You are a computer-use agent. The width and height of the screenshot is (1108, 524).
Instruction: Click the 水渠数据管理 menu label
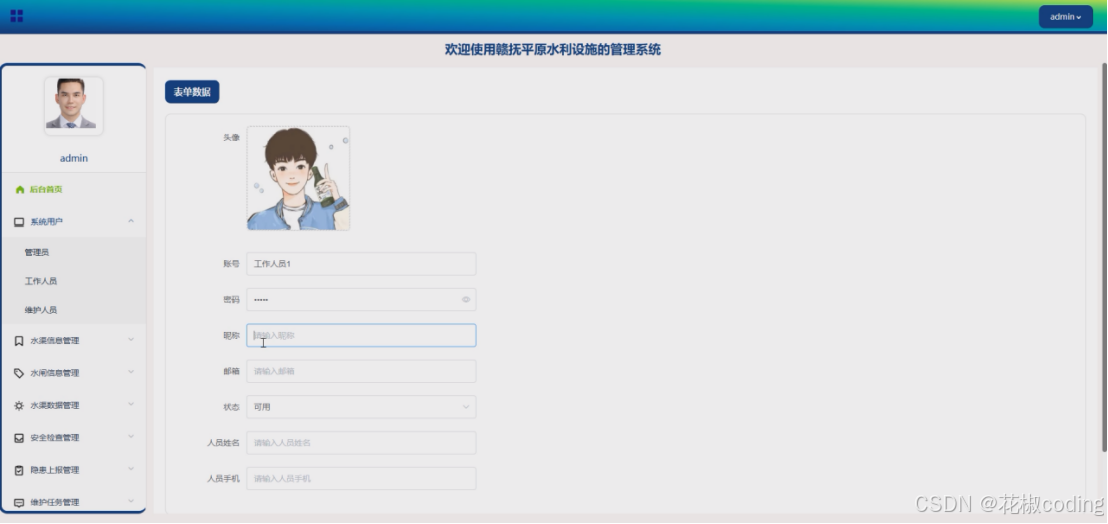point(54,406)
